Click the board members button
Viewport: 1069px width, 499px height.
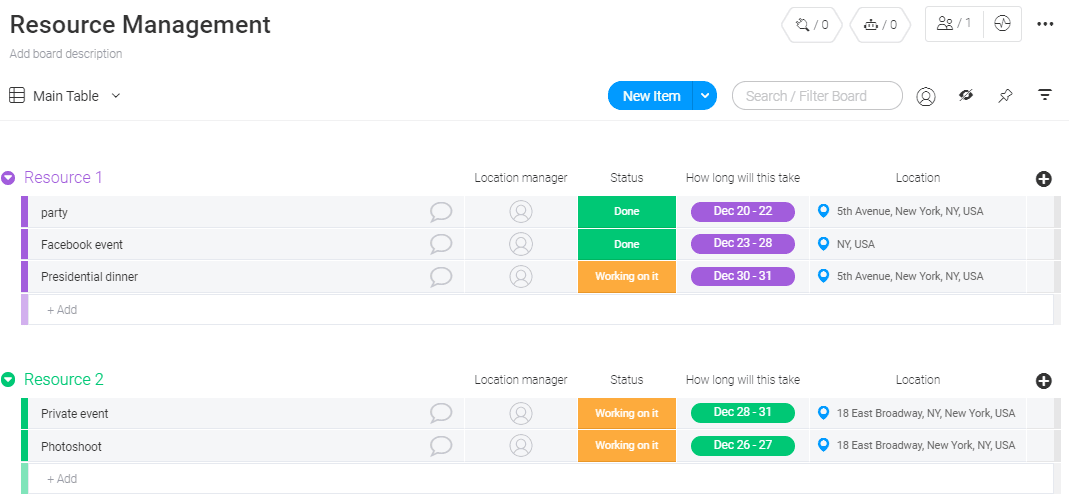point(954,24)
